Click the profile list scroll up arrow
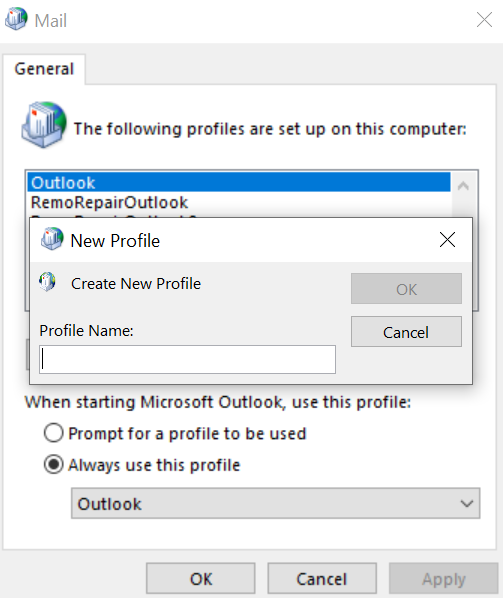 point(463,186)
